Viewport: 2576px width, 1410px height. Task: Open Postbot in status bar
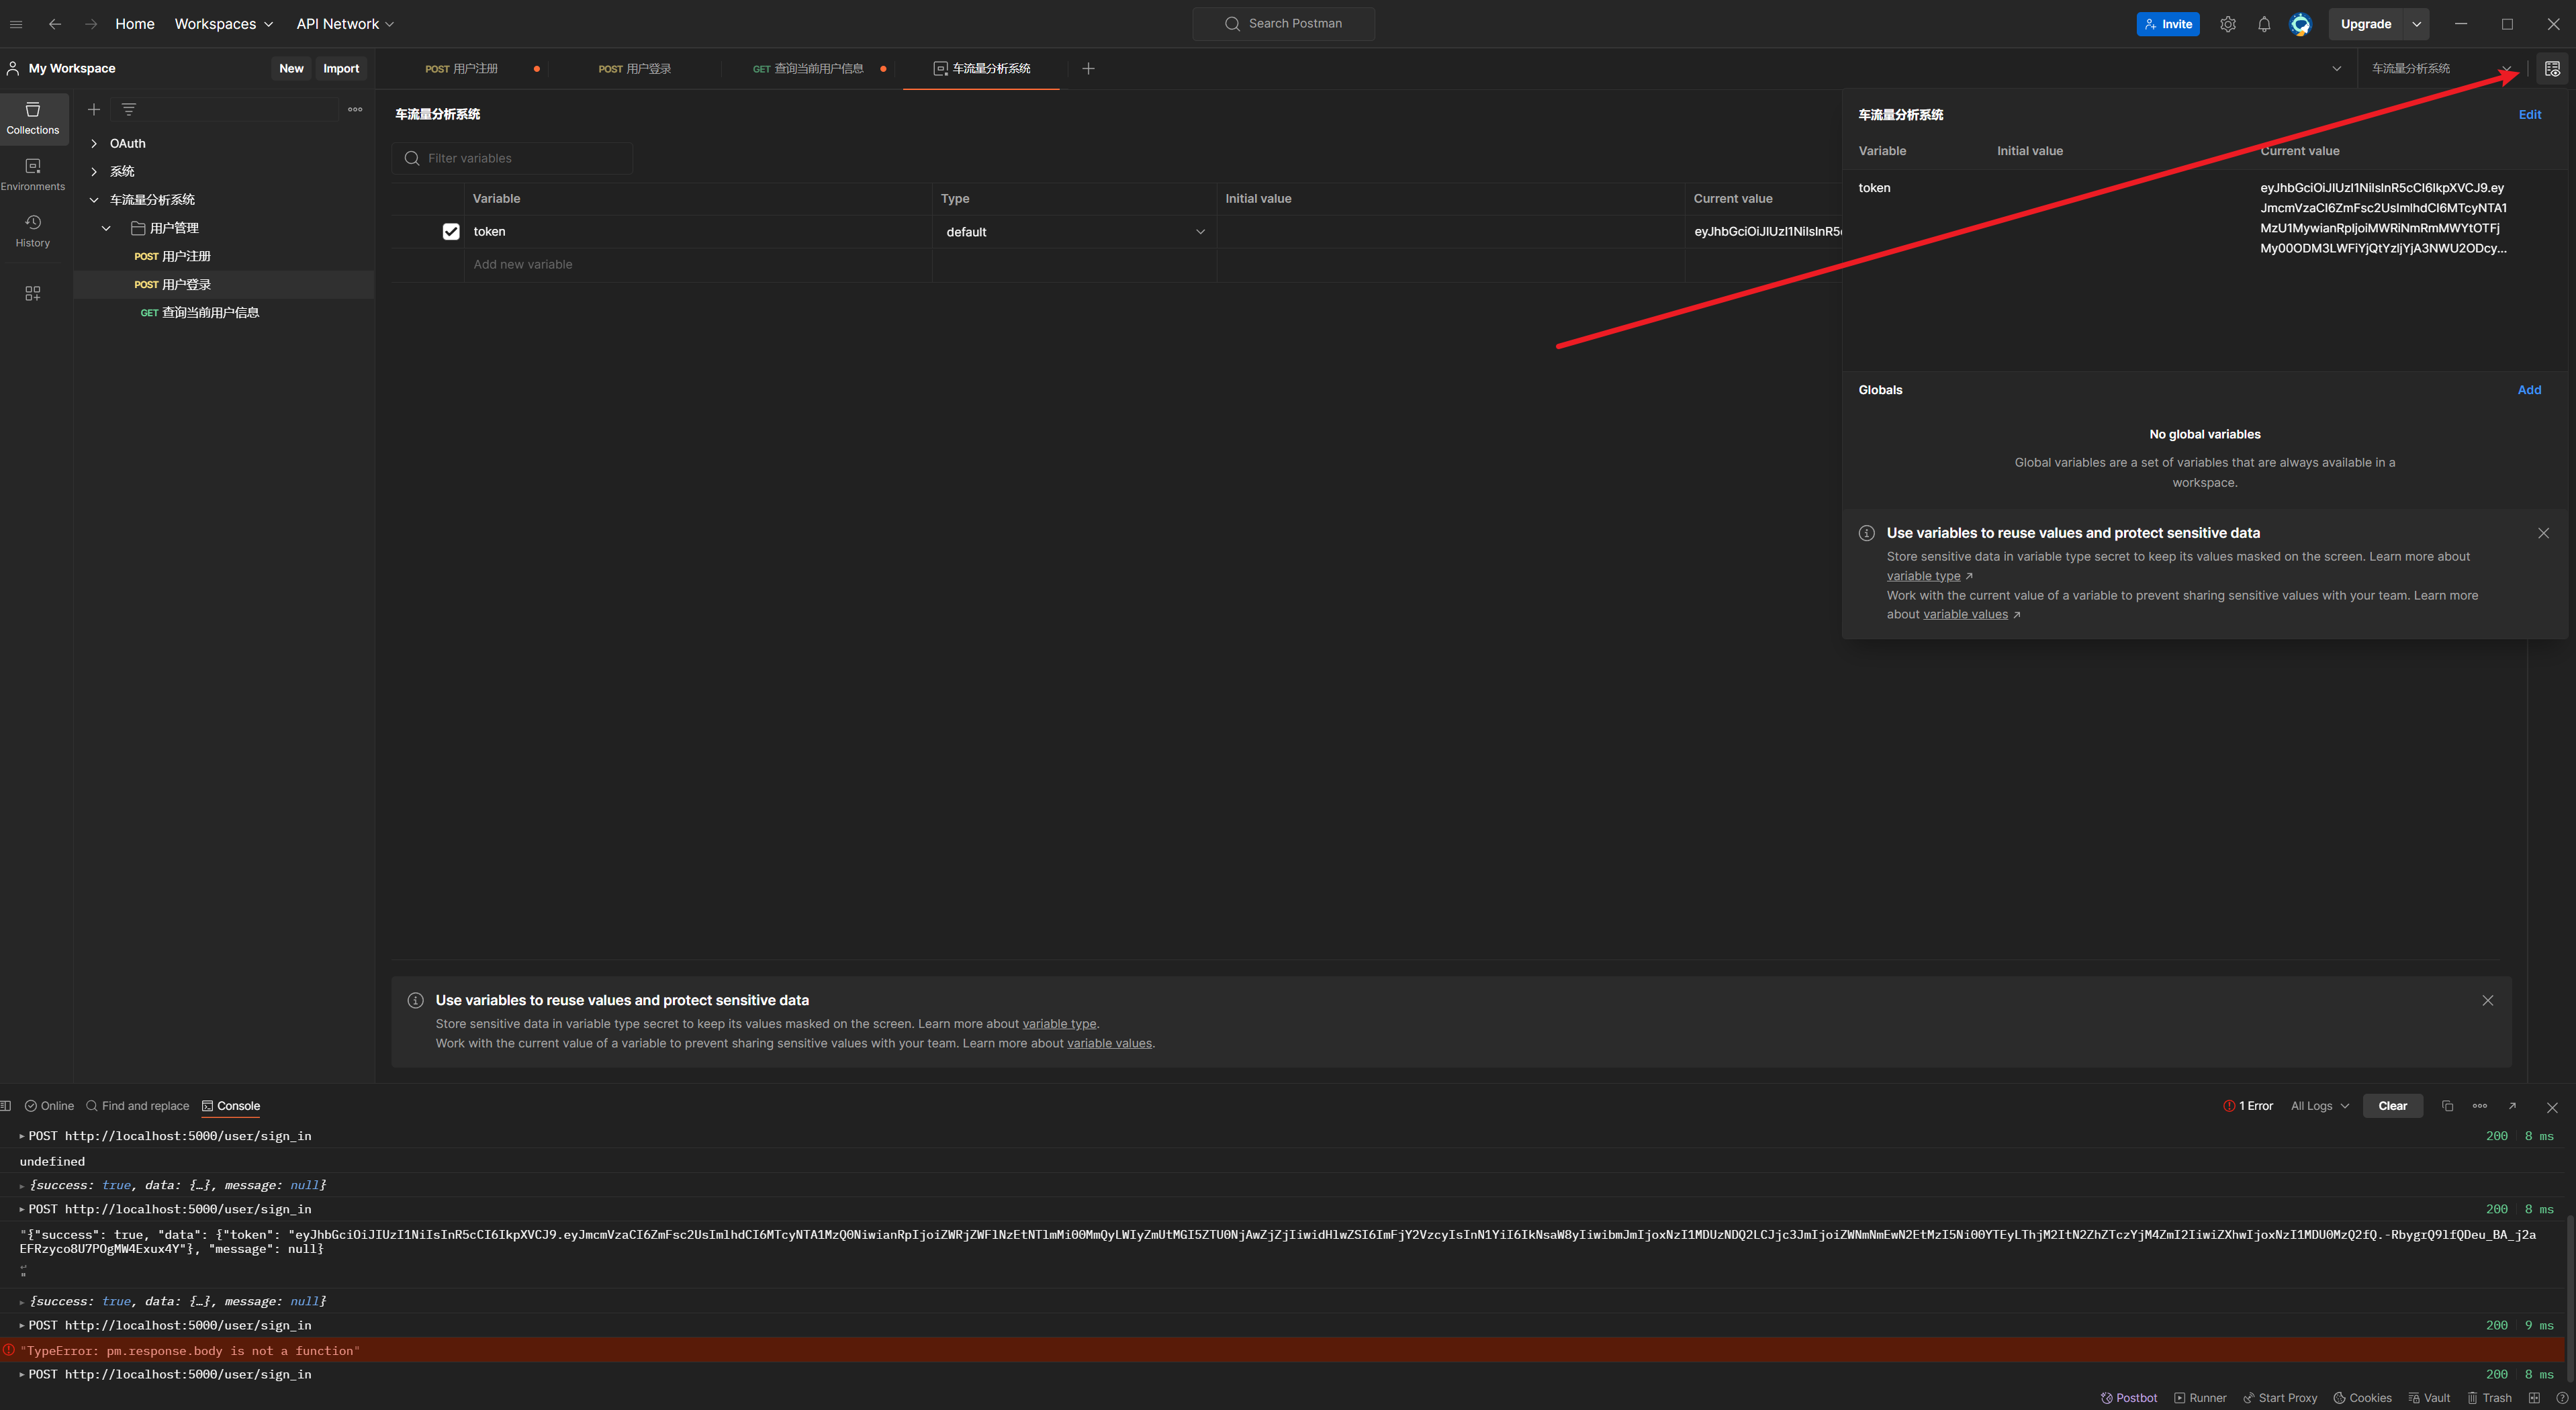[x=2129, y=1398]
